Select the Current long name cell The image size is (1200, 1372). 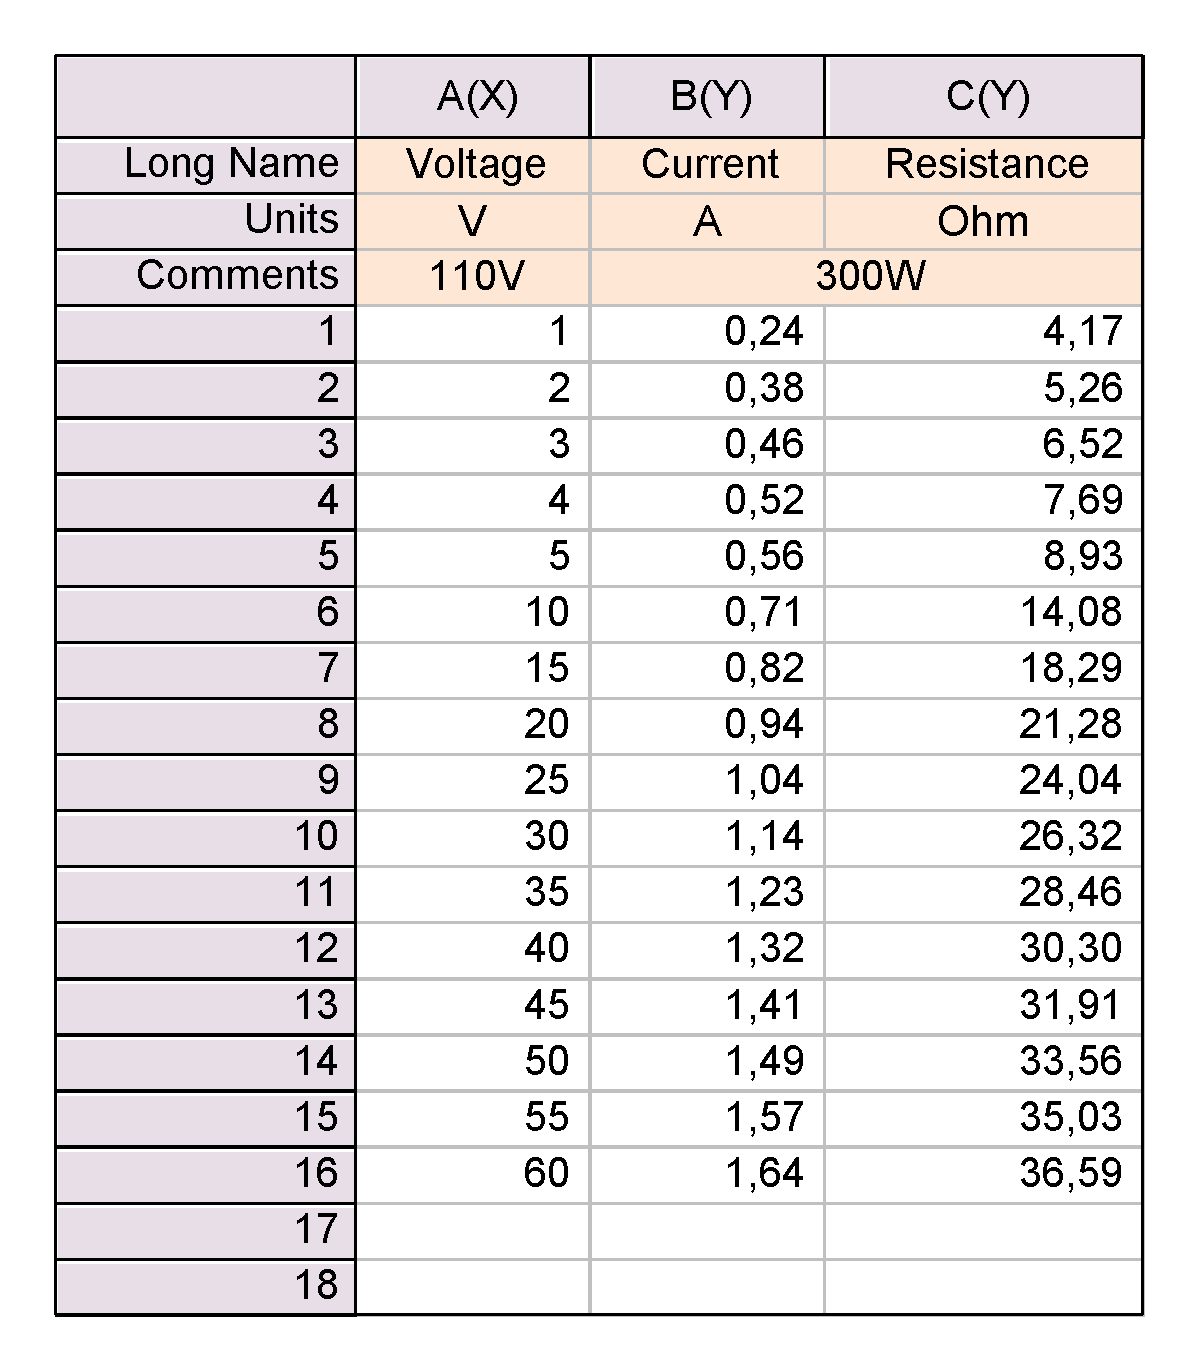708,166
